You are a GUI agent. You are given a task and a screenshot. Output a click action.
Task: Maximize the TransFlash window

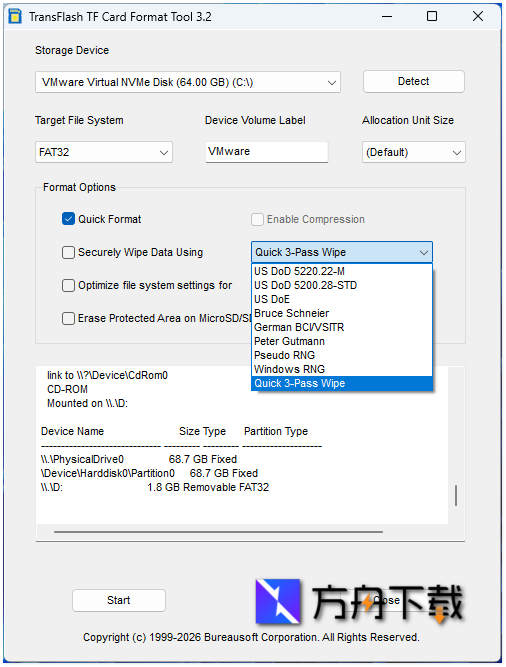(432, 17)
